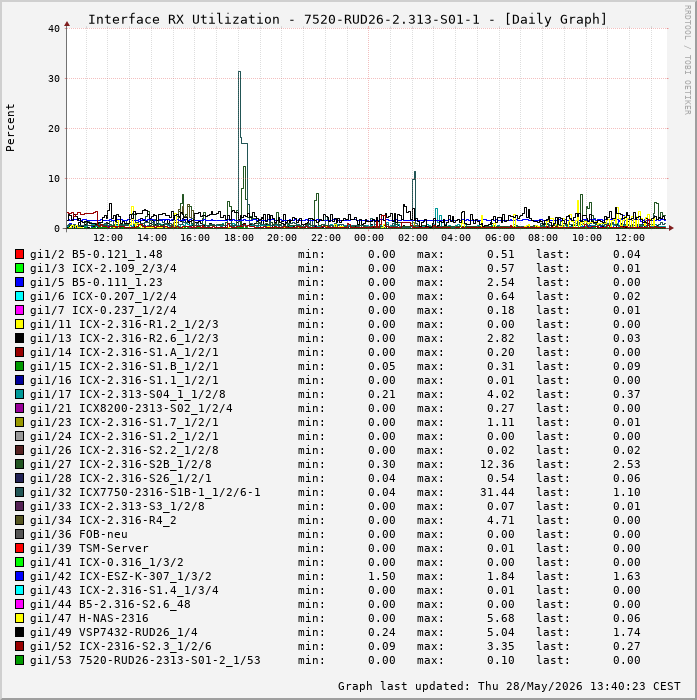Image resolution: width=697 pixels, height=700 pixels.
Task: Click the swatch for gi1/32 ICX7750-2316-S1B-1
Action: pos(19,492)
